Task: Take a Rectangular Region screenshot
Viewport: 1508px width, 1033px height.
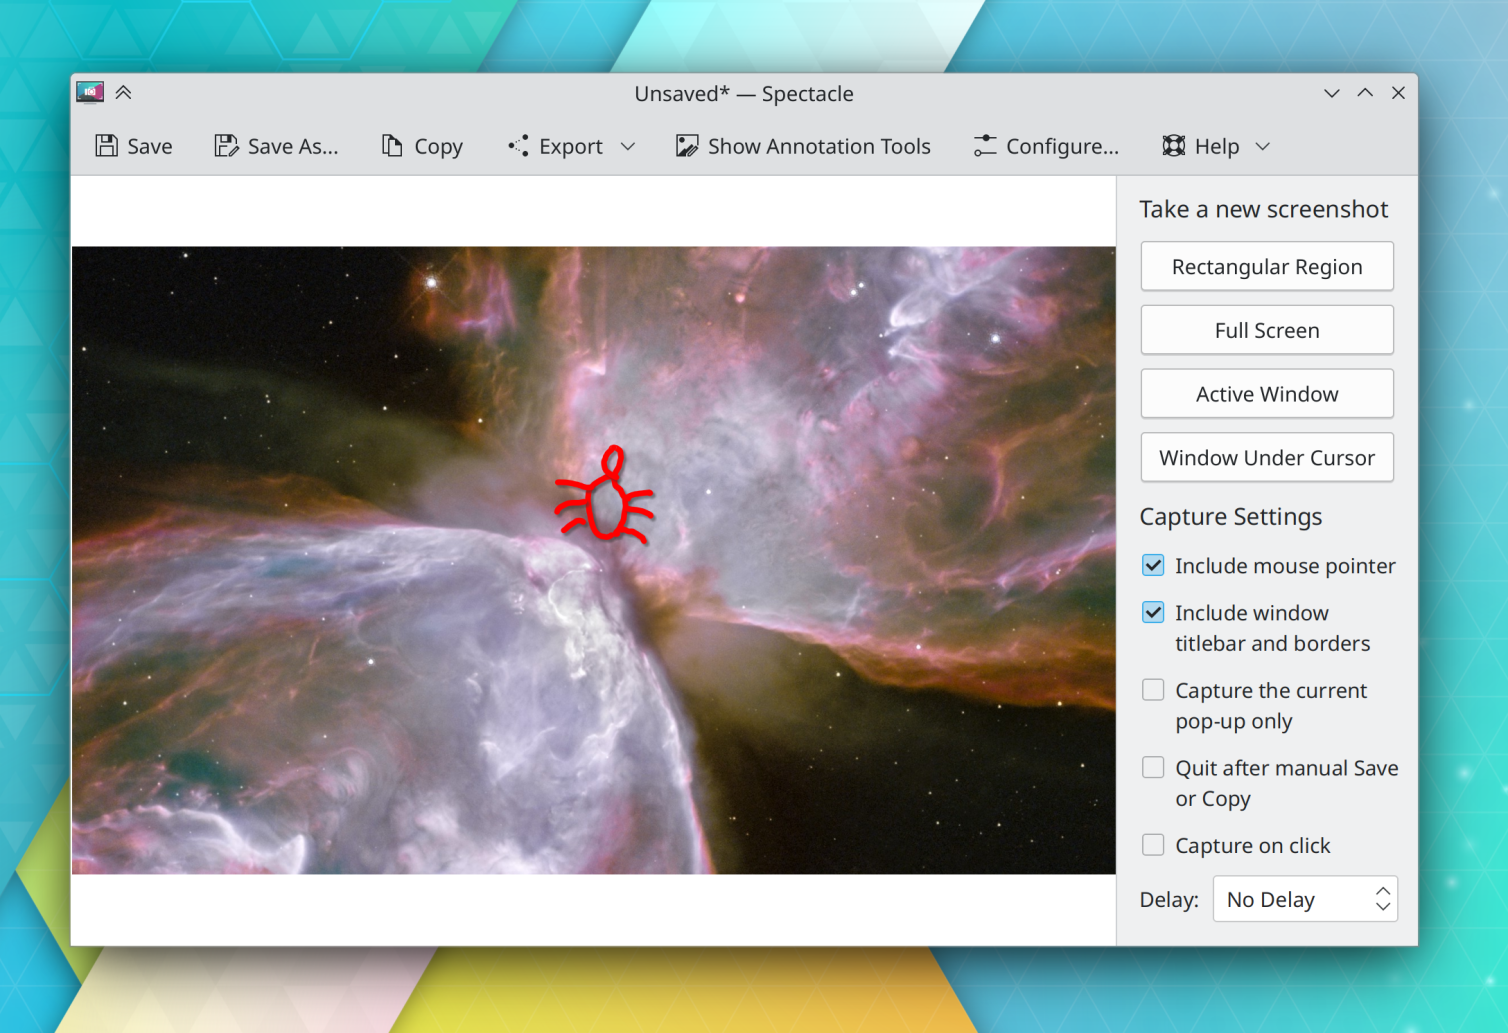Action: click(x=1266, y=266)
